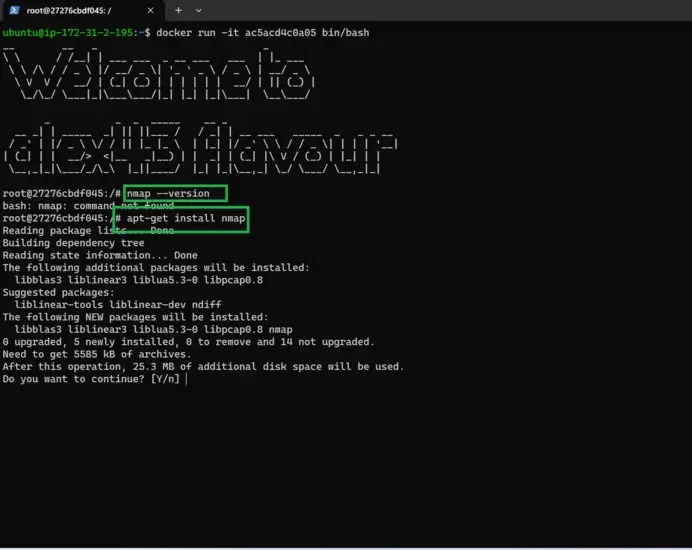The width and height of the screenshot is (692, 550).
Task: Click the 'Reading state information... Done' line
Action: (100, 255)
